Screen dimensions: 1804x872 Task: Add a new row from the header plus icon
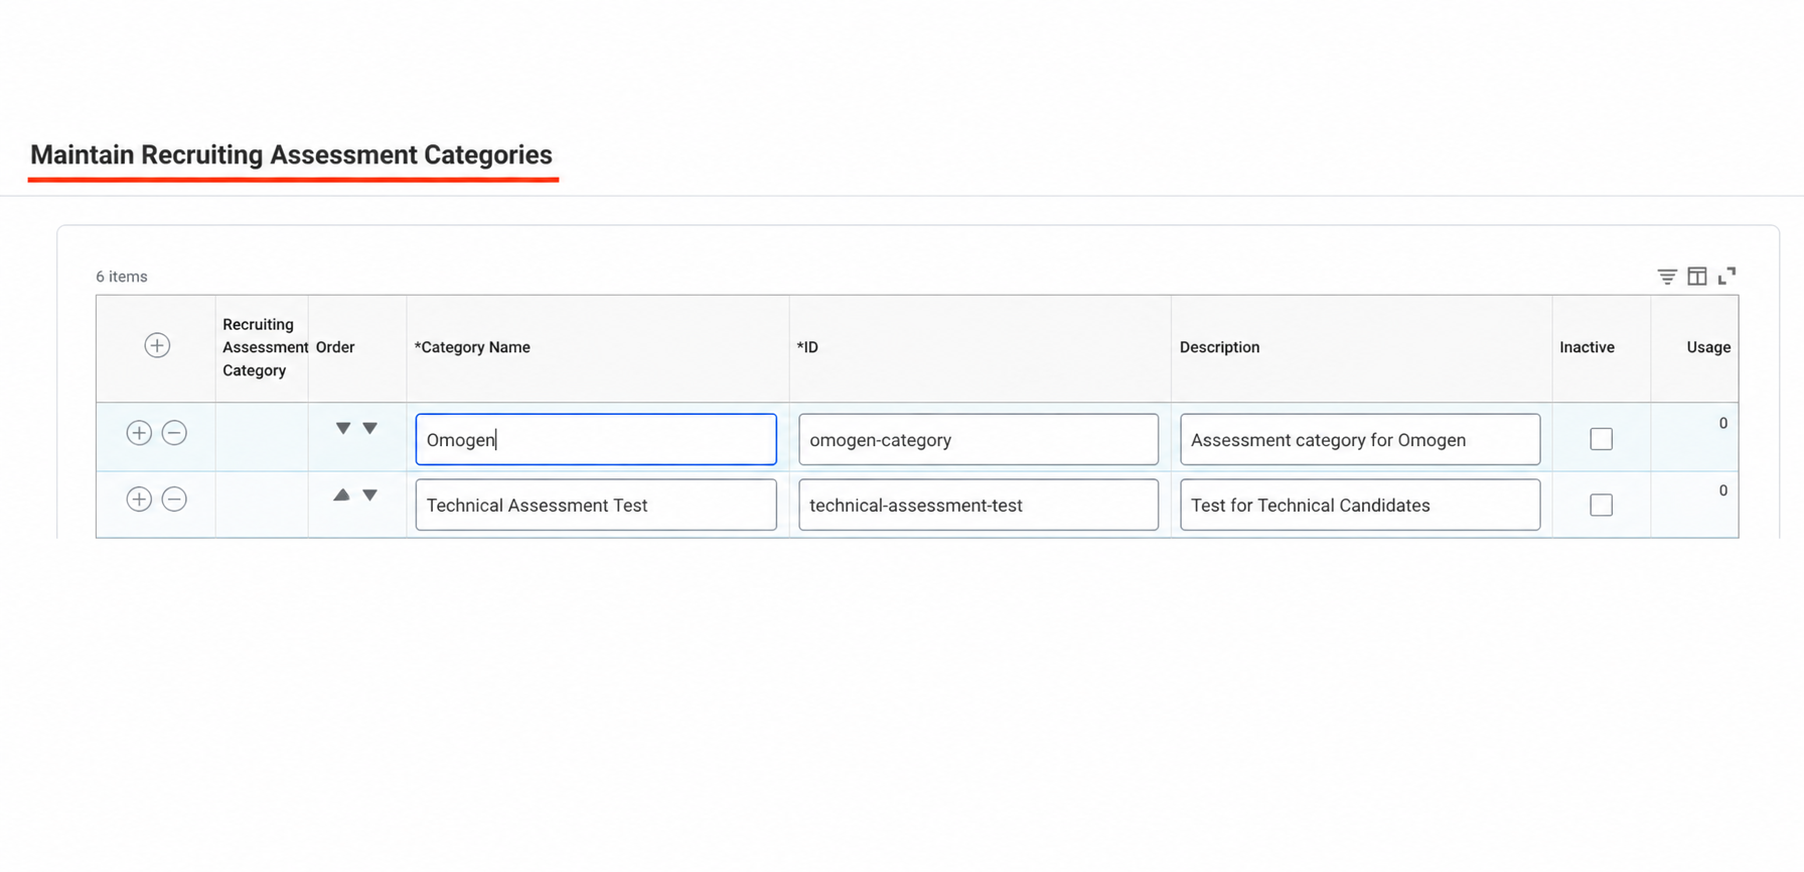pos(157,346)
